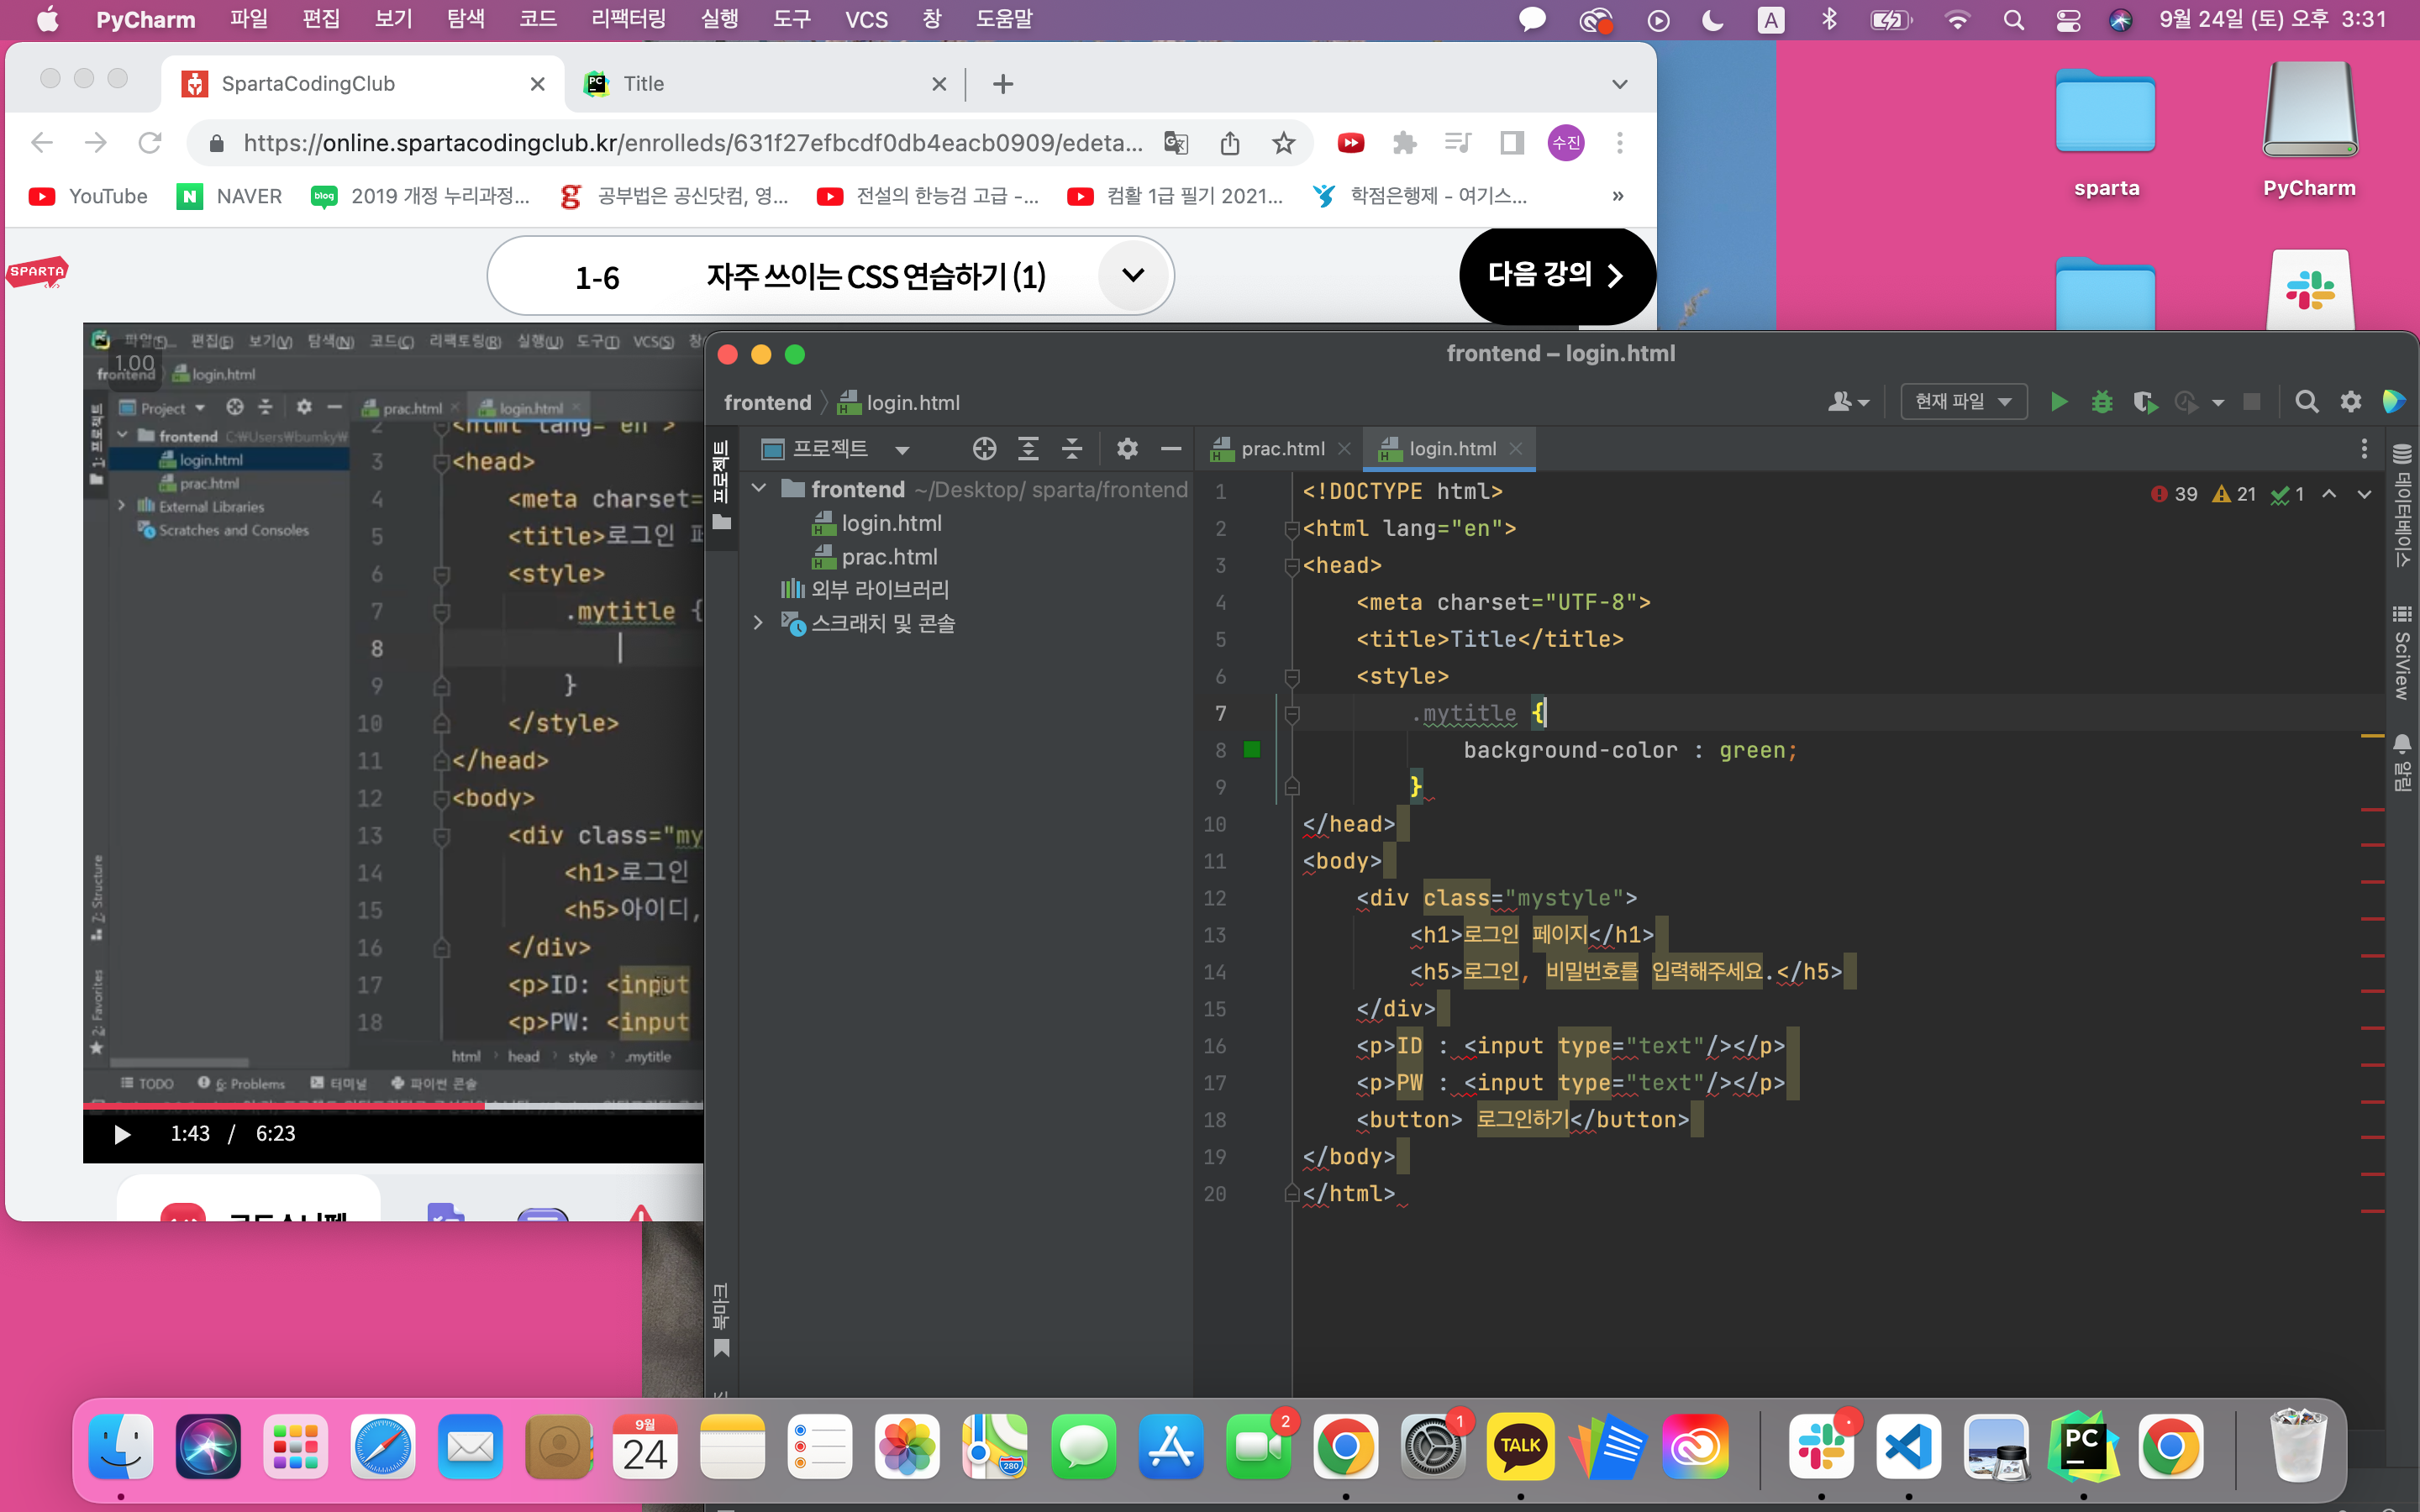The image size is (2420, 1512).
Task: Open Chrome extensions puzzle icon
Action: 1404,143
